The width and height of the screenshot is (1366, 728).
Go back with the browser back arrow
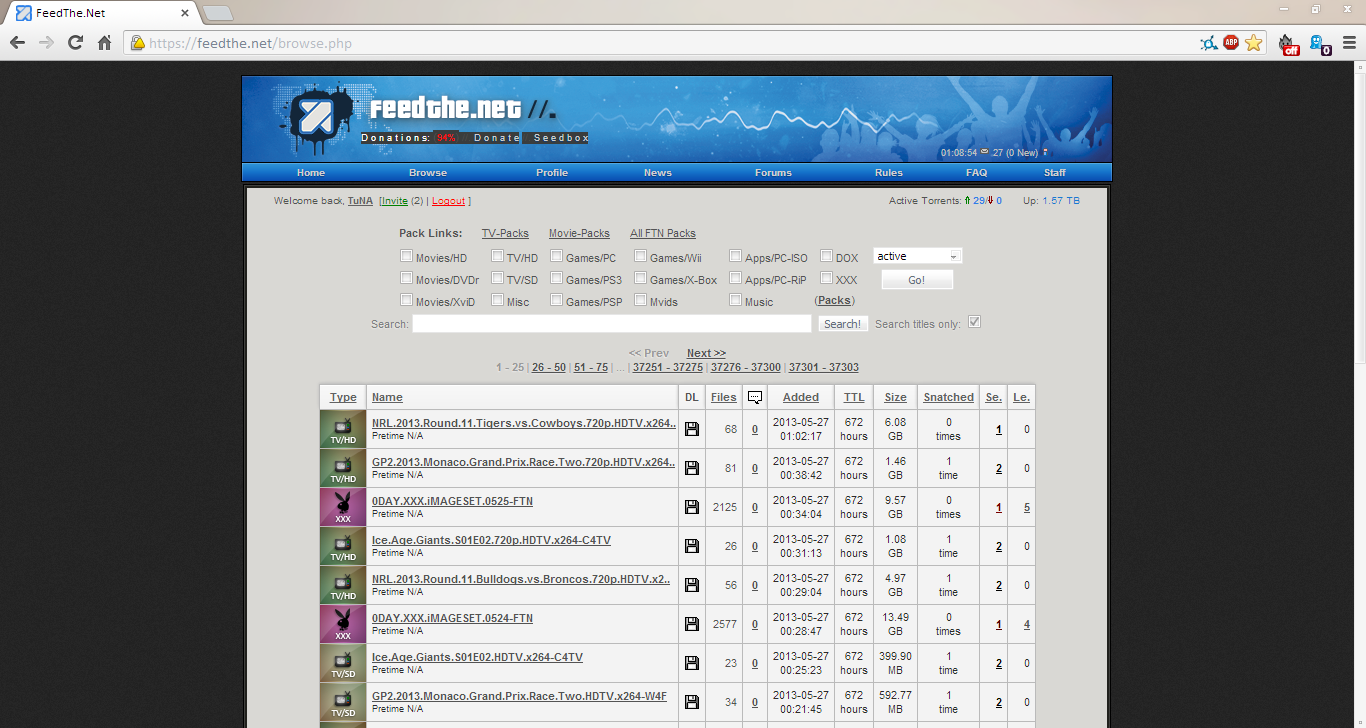(17, 43)
